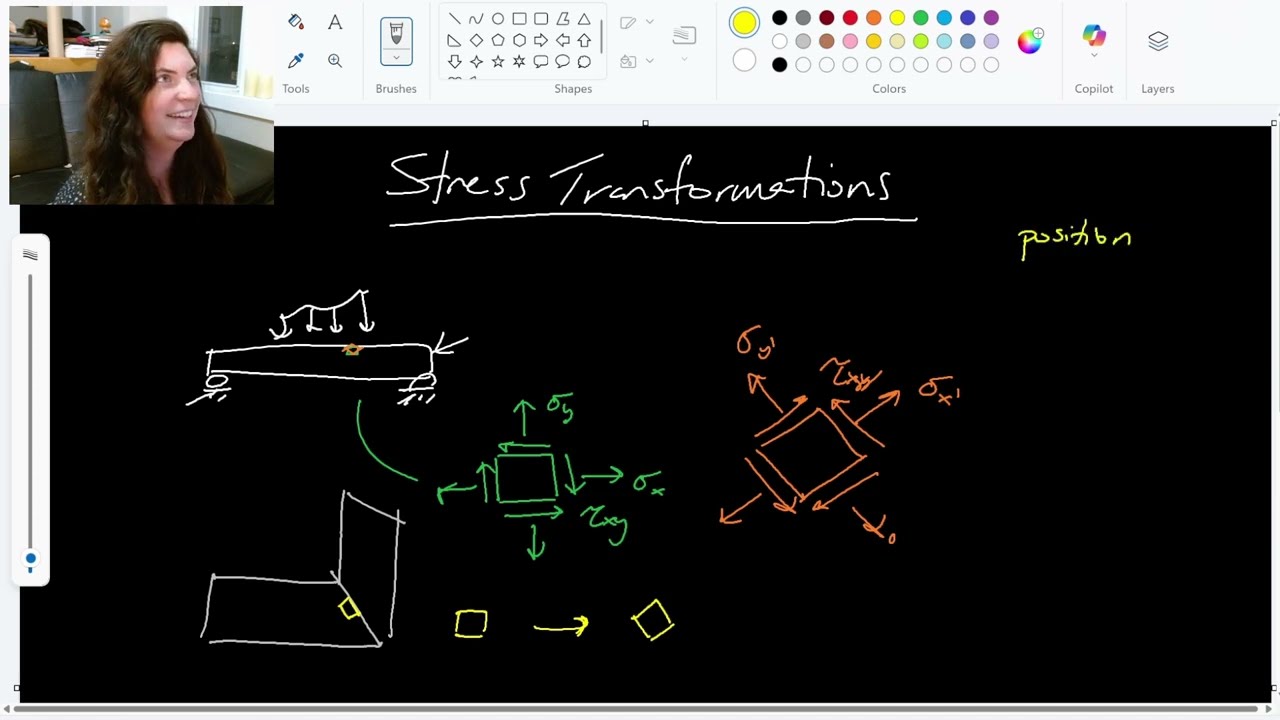The width and height of the screenshot is (1280, 720).
Task: Pick the dark gray color swatch
Action: (x=803, y=18)
